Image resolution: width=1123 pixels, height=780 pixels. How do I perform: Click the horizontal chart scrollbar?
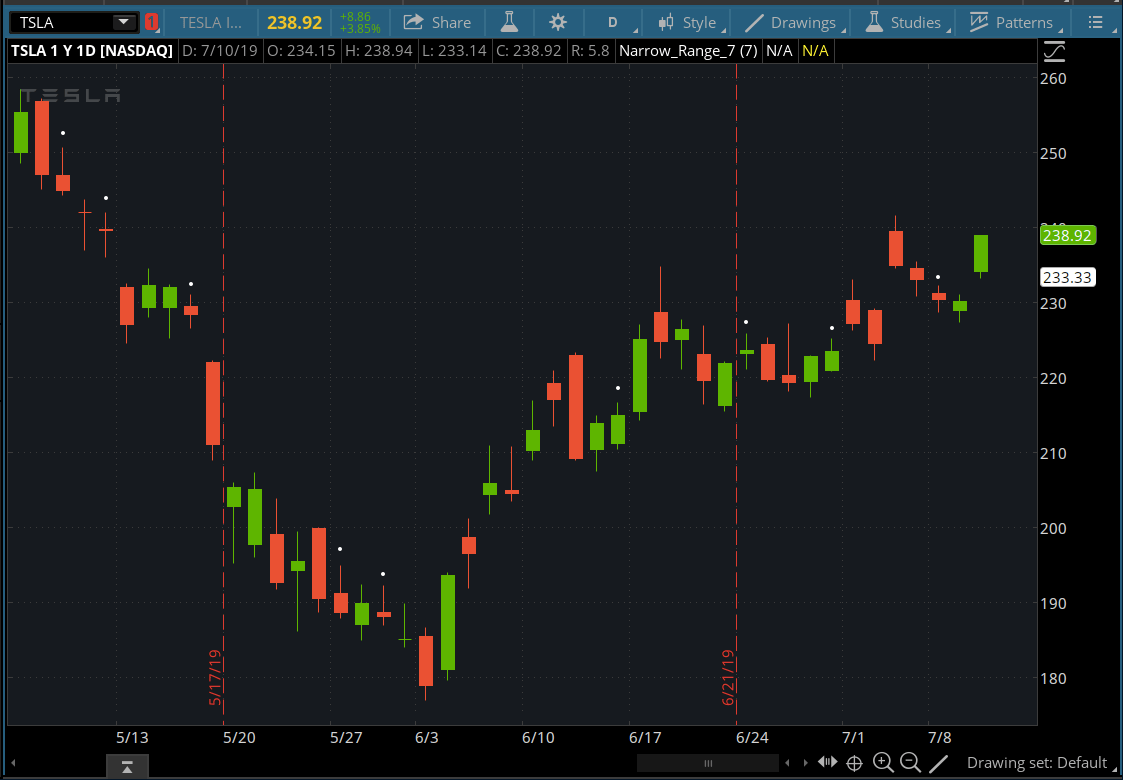point(708,762)
